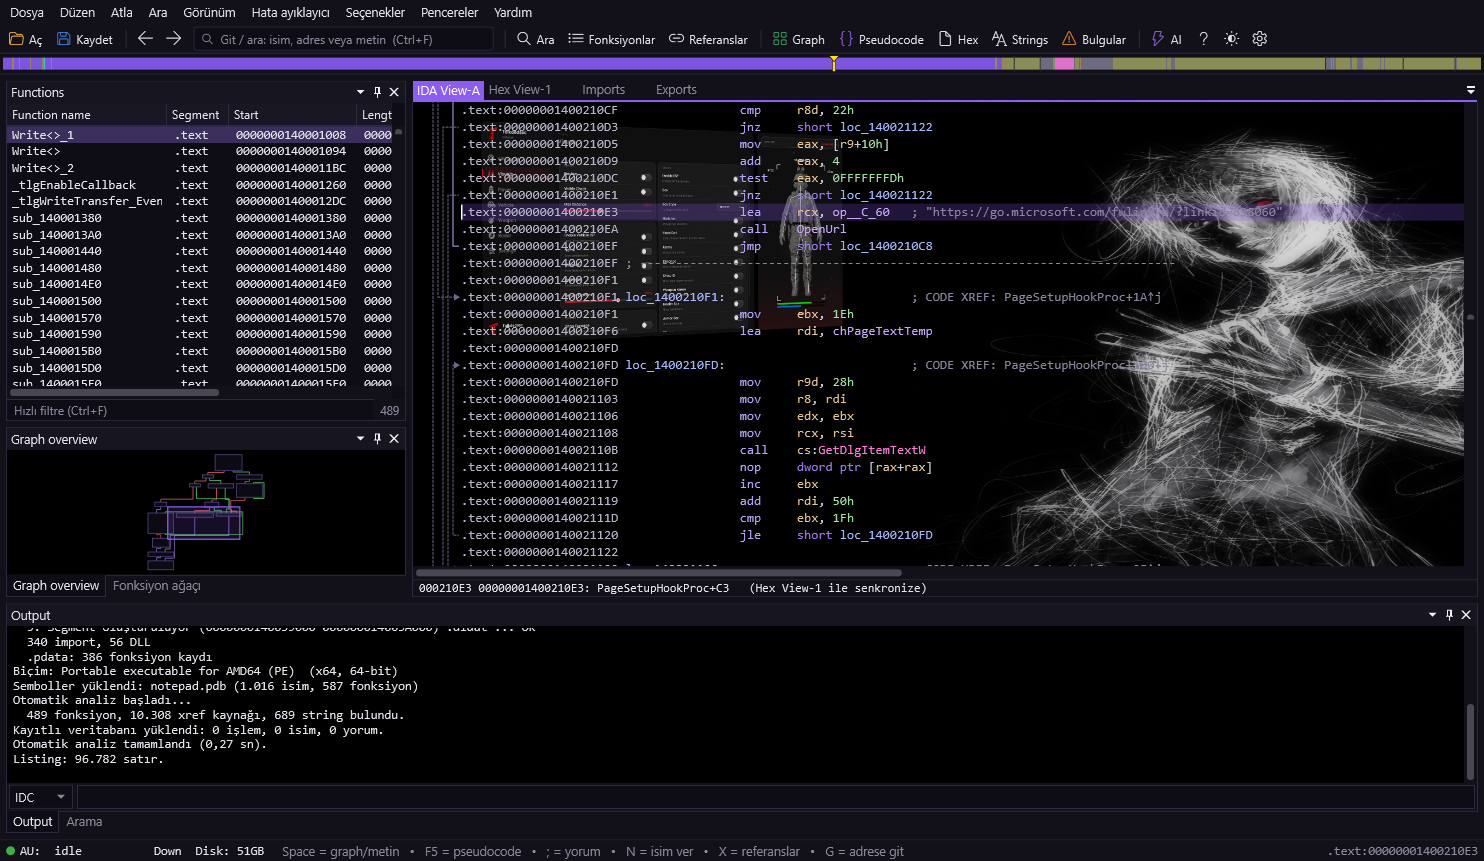
Task: Click the Functions list horizontal scrollbar
Action: [115, 393]
